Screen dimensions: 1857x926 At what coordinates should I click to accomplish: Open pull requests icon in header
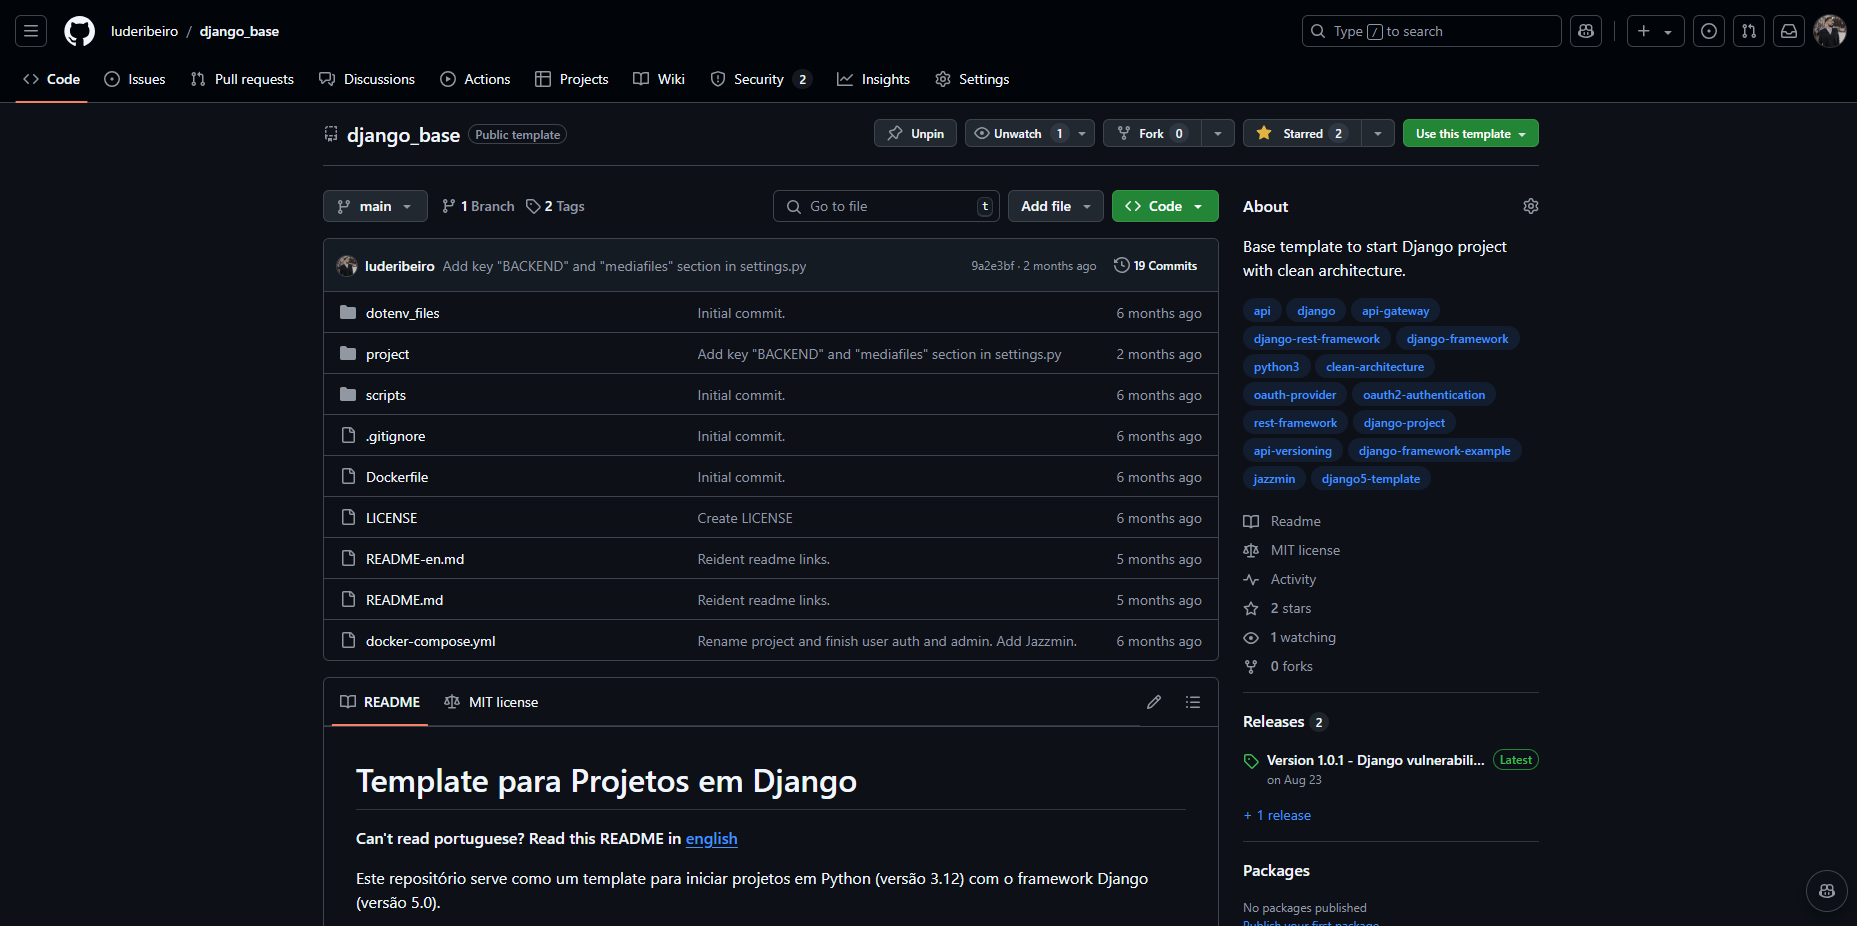click(x=1749, y=31)
